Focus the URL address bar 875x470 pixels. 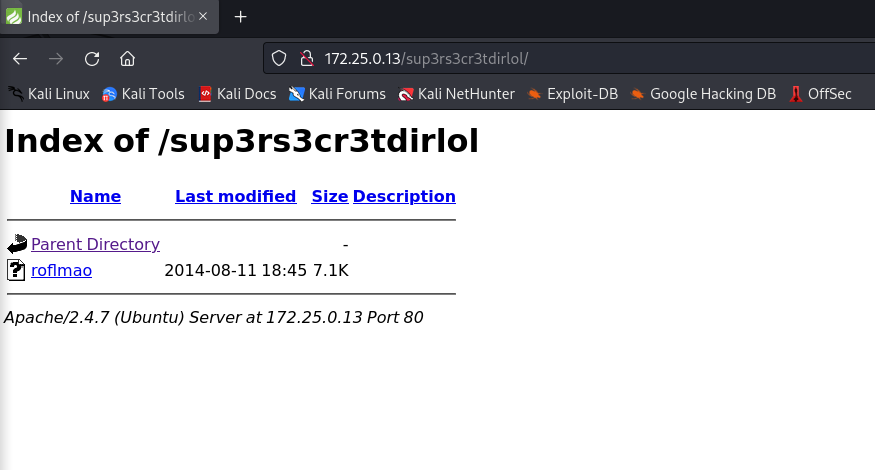(x=569, y=59)
